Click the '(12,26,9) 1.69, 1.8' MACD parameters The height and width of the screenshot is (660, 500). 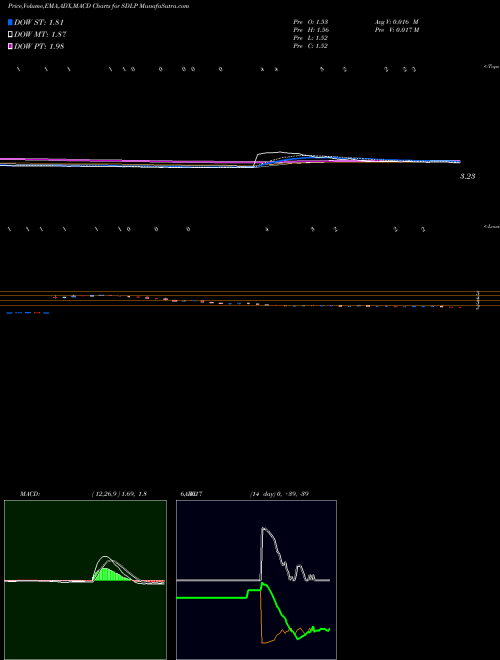119,494
